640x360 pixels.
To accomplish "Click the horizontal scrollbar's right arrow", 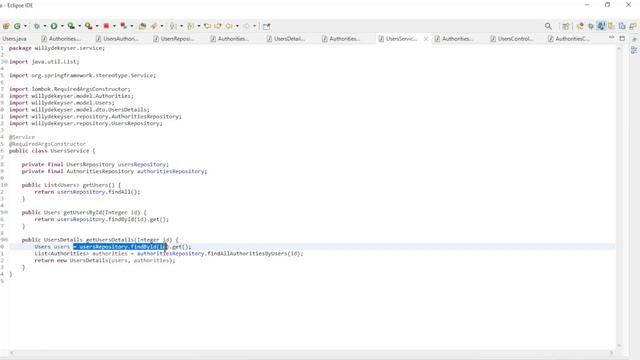I will 612,353.
